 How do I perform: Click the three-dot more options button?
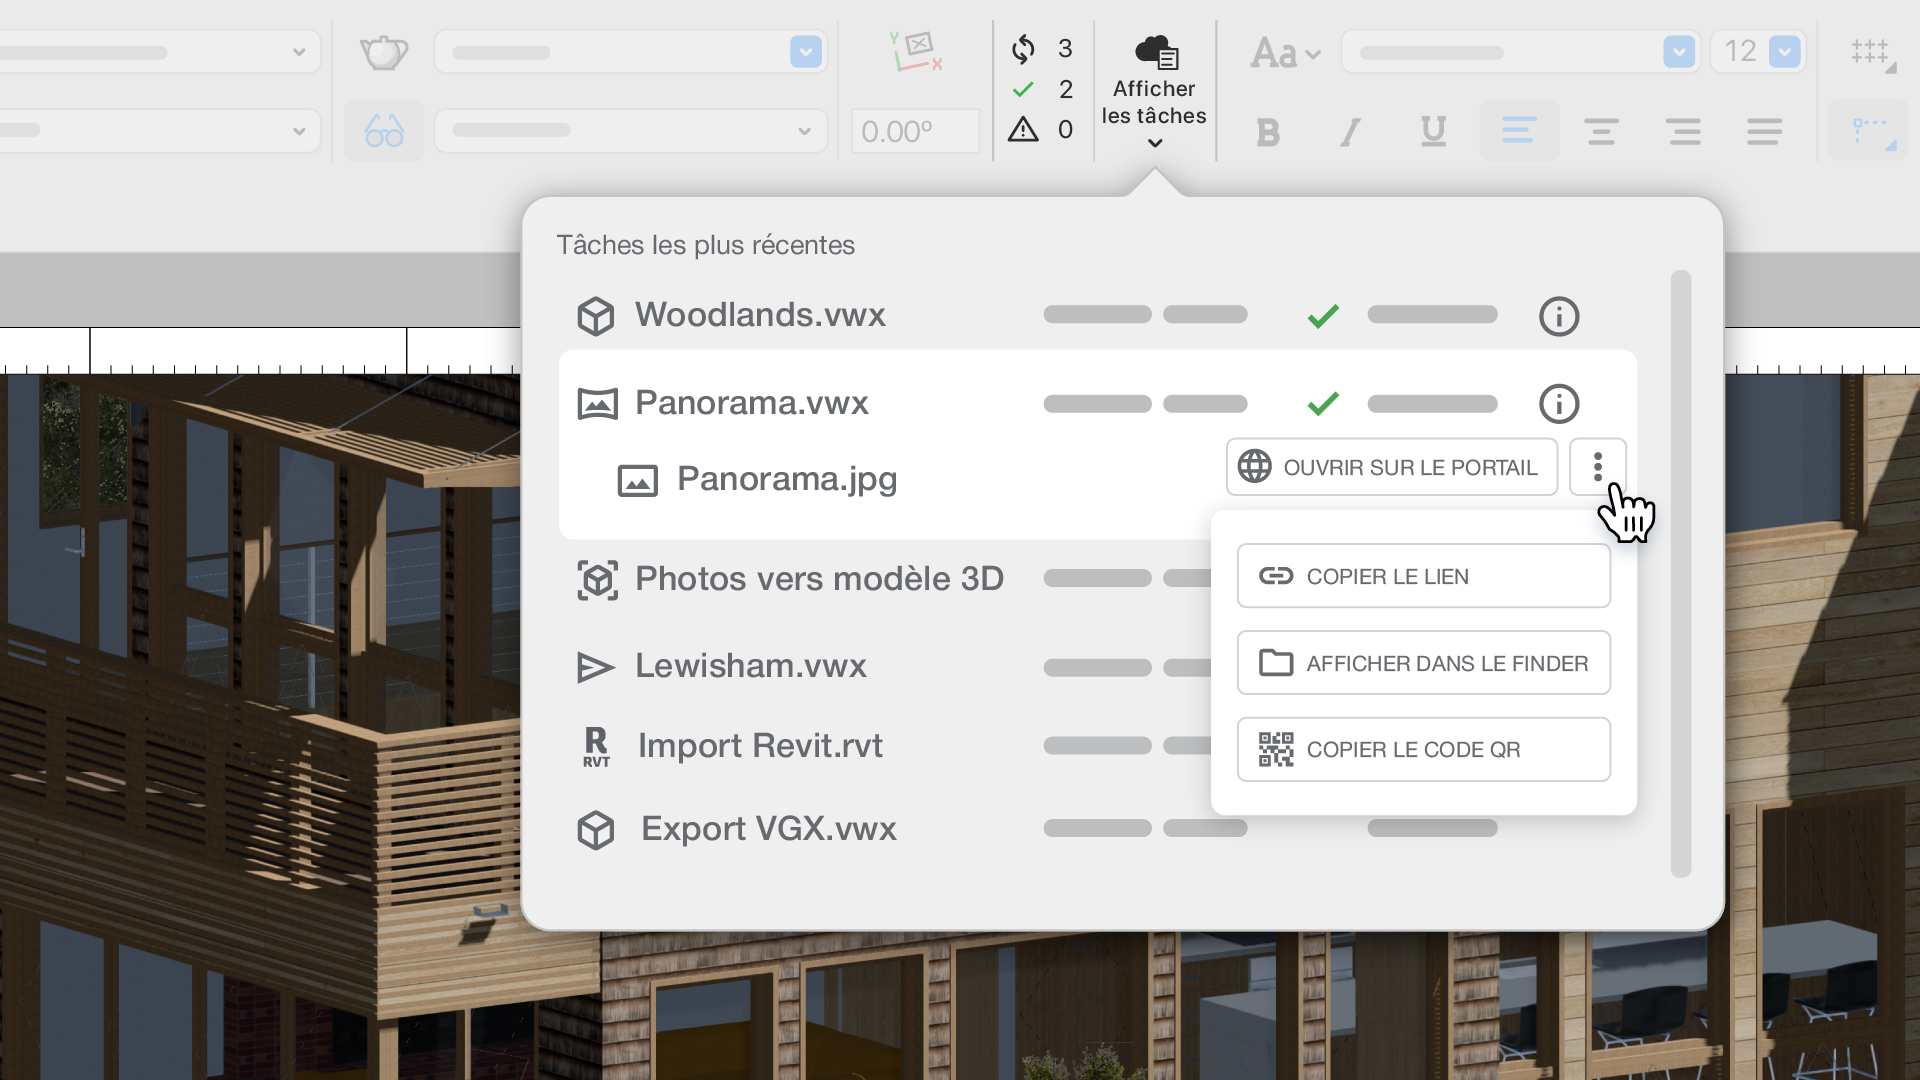(1597, 467)
